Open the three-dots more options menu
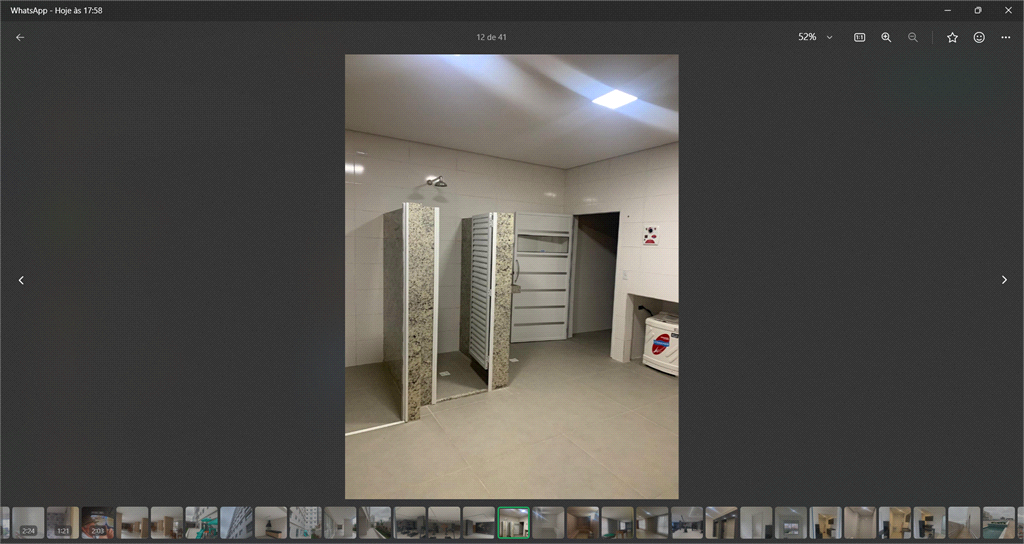 click(x=1006, y=37)
